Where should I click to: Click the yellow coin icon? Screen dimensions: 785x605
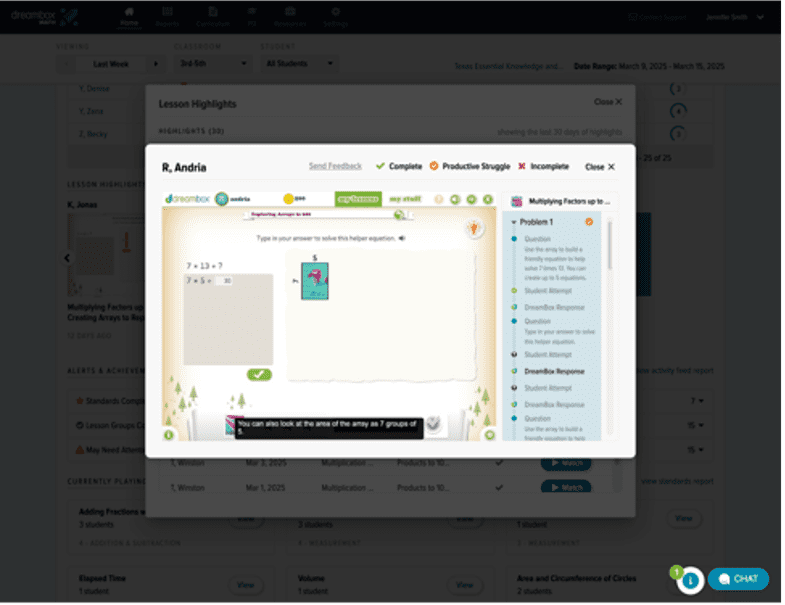click(x=288, y=199)
